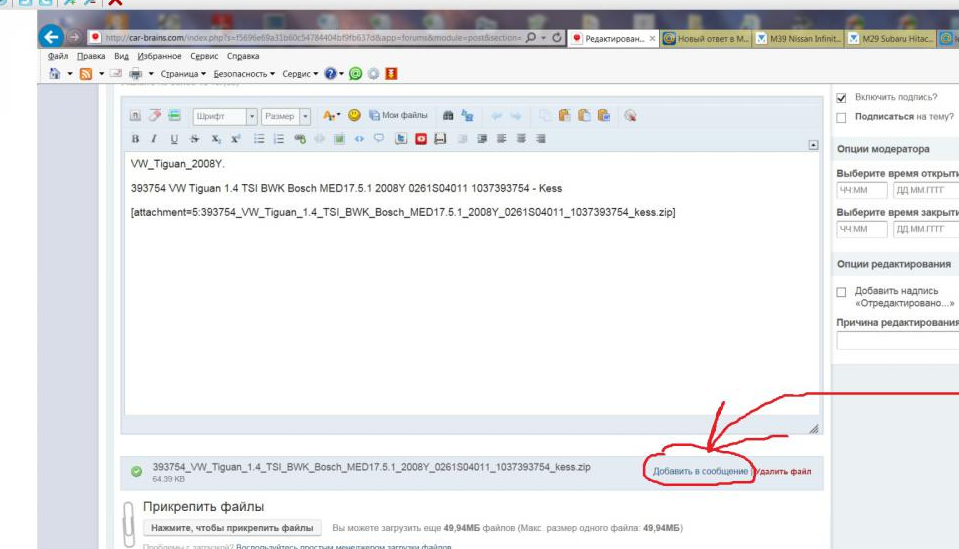Insert a hyperlink with link icon
Viewport: 959px width, 549px height.
point(300,139)
